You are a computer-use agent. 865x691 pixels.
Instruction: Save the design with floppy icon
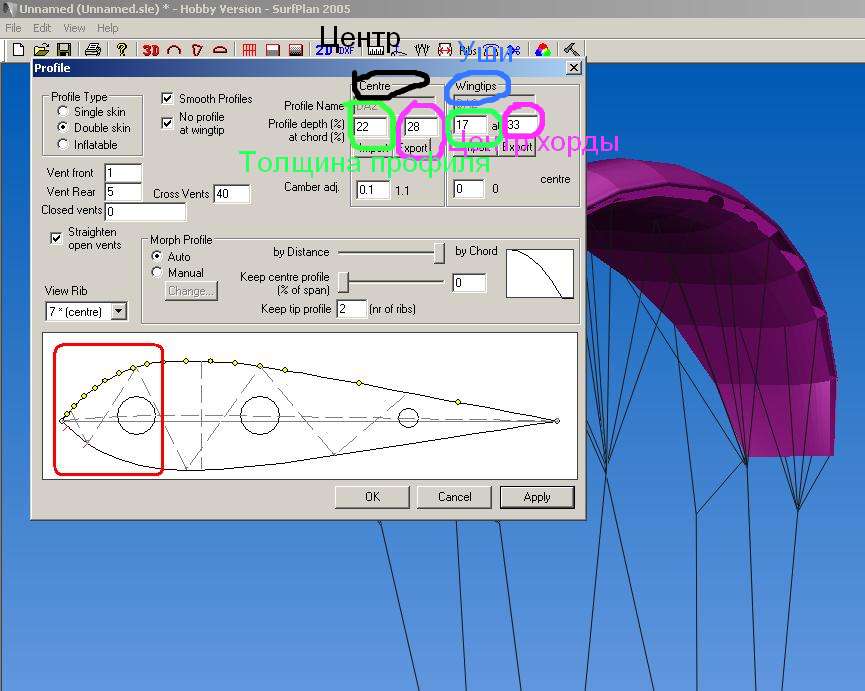click(x=63, y=49)
